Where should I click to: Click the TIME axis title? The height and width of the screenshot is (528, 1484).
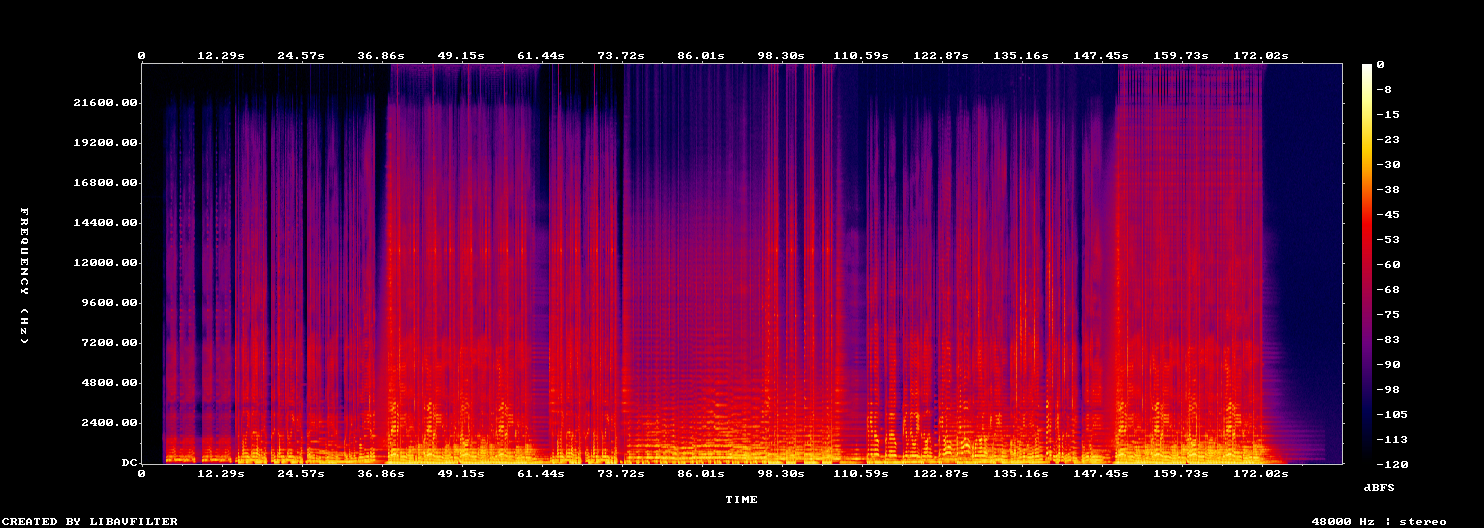coord(741,499)
